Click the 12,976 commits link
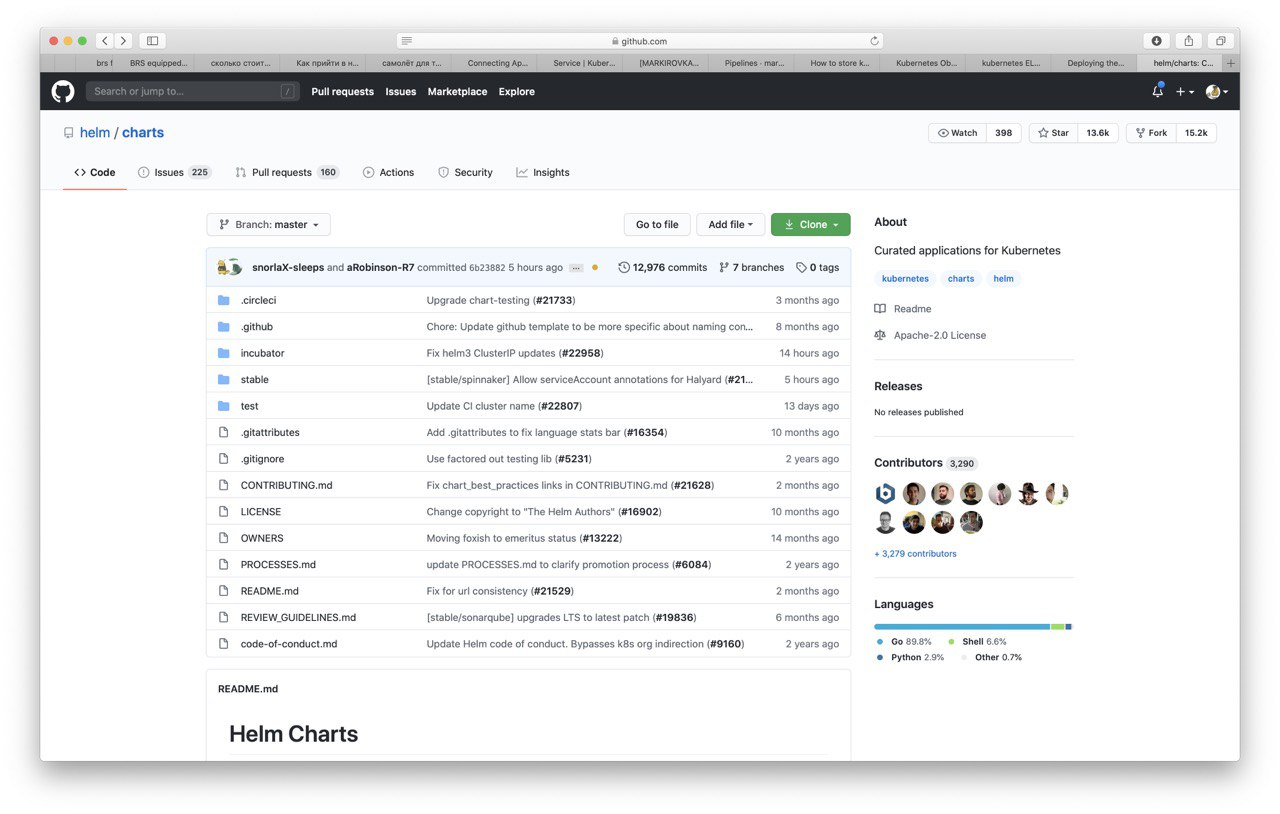The width and height of the screenshot is (1280, 814). [662, 267]
